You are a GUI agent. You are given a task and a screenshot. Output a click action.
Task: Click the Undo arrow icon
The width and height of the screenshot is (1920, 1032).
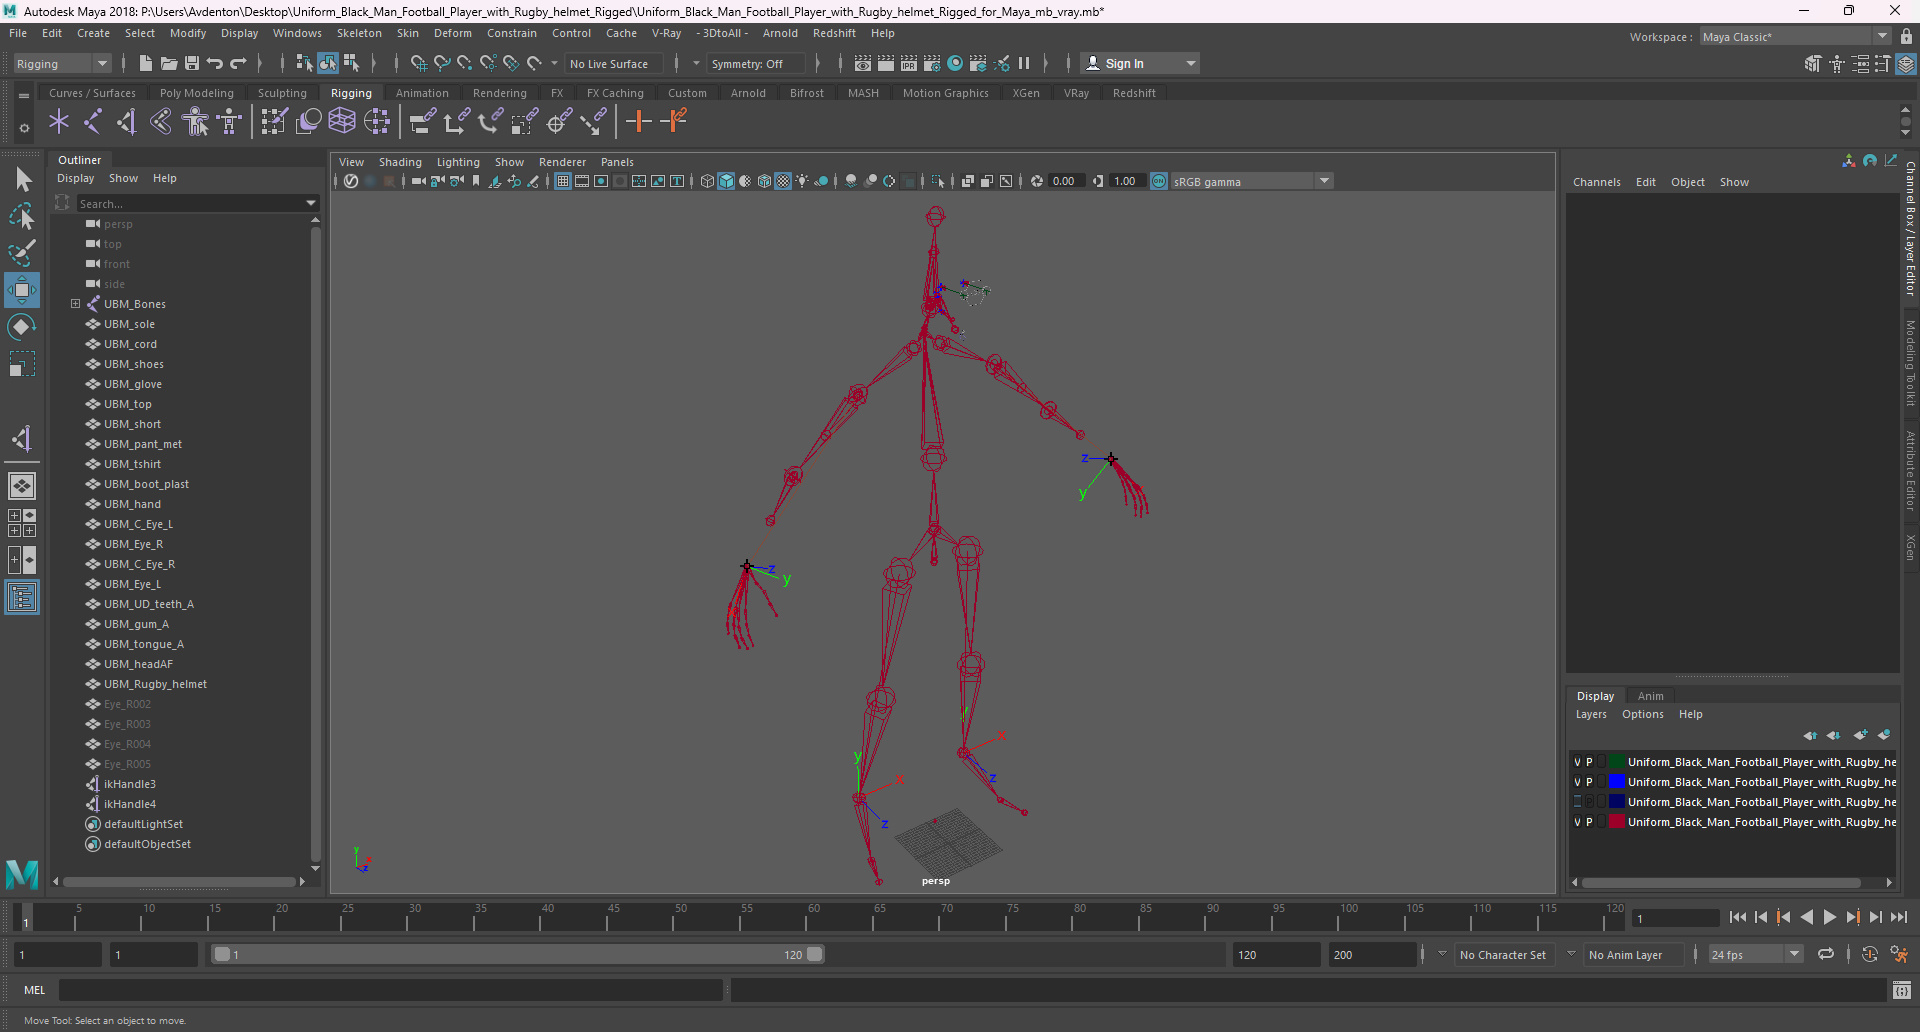215,63
